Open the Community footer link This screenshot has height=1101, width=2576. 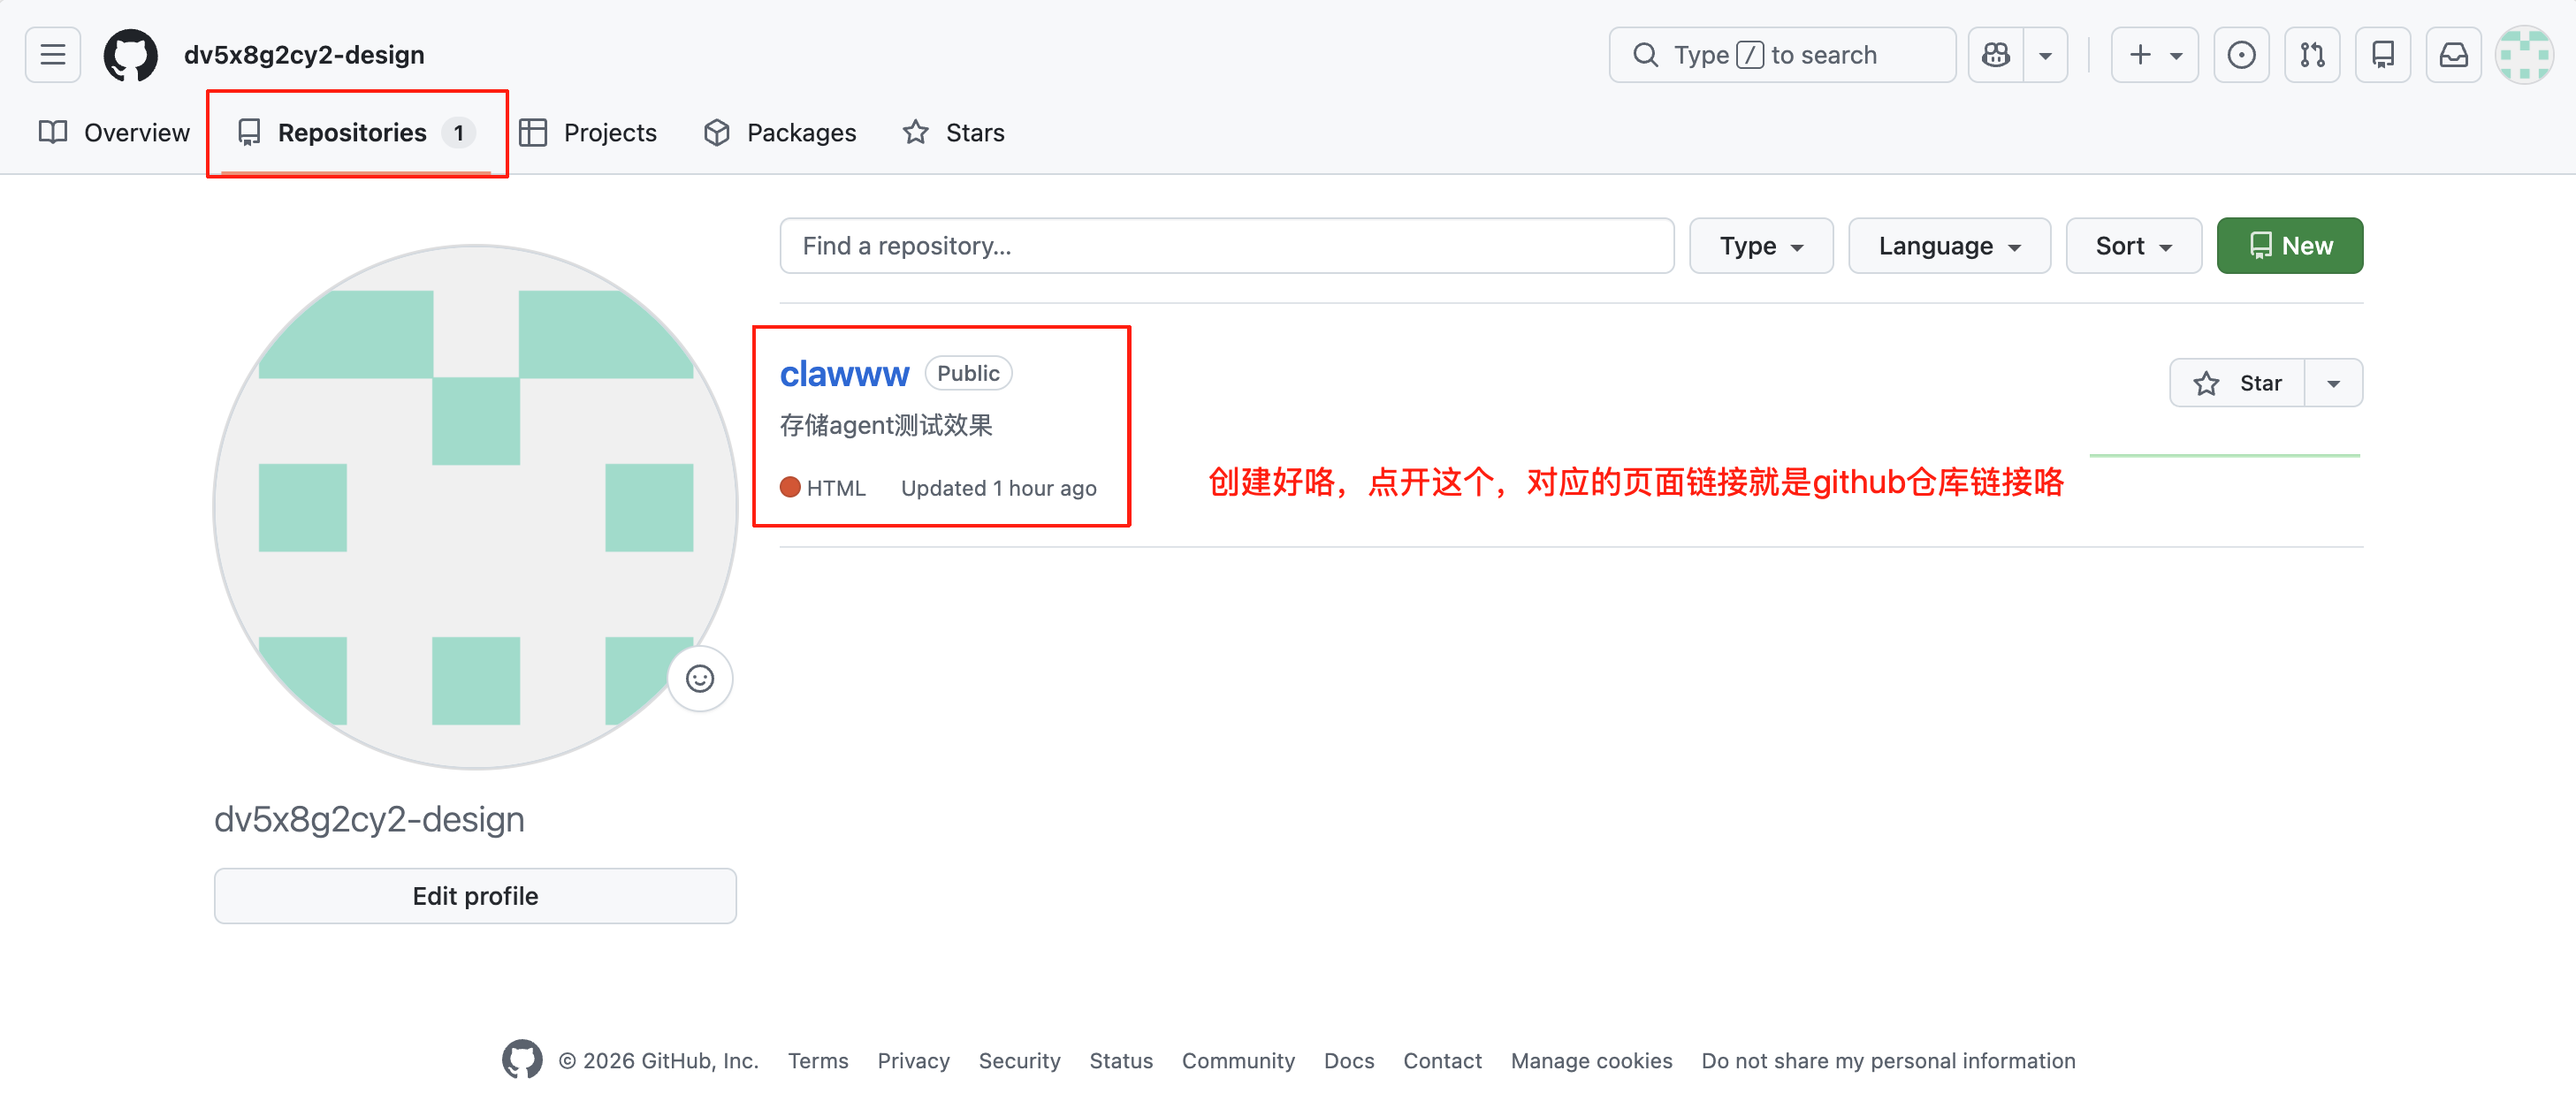[x=1238, y=1061]
